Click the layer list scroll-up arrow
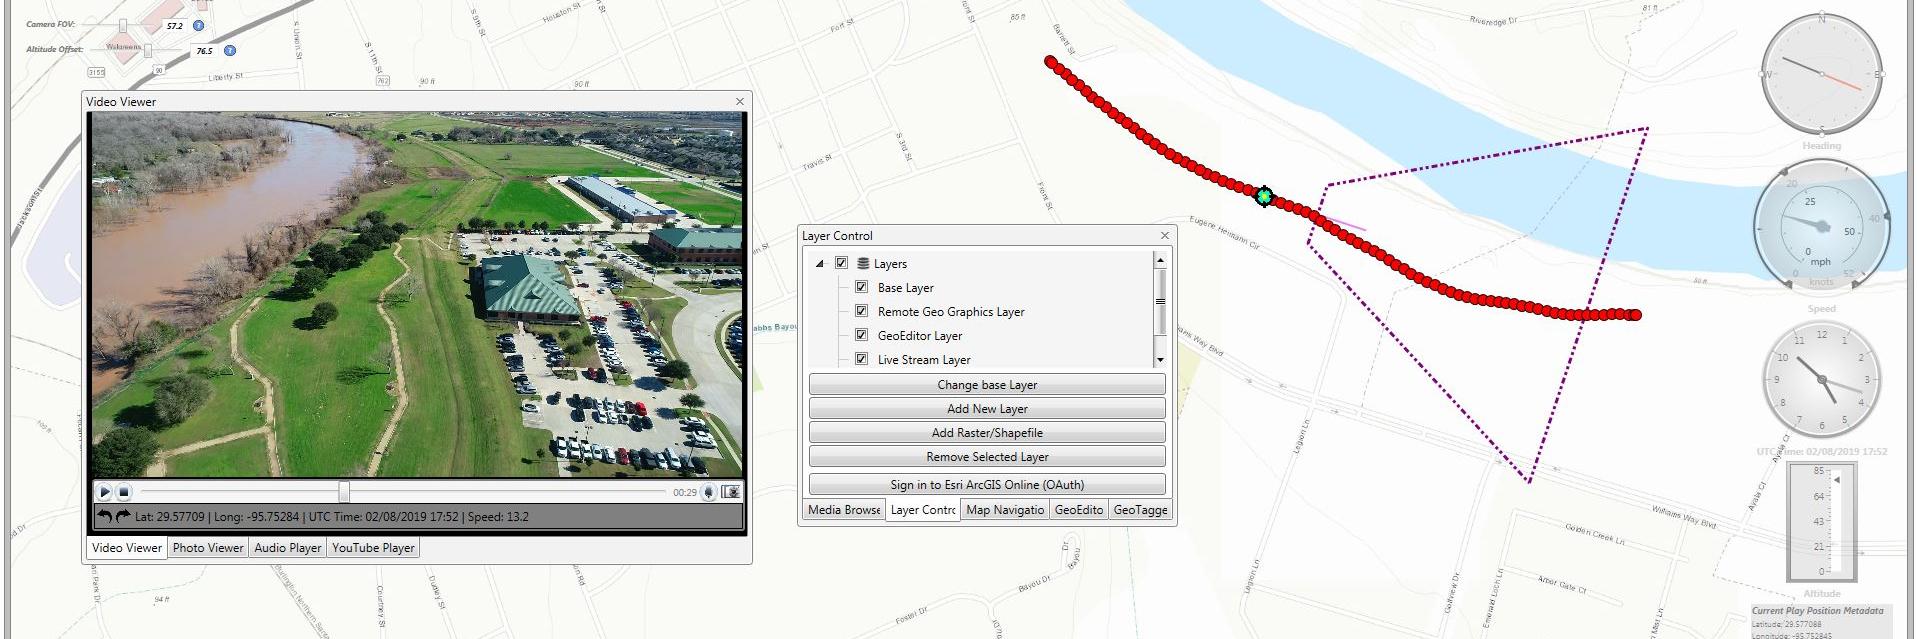The height and width of the screenshot is (639, 1917). [1160, 260]
